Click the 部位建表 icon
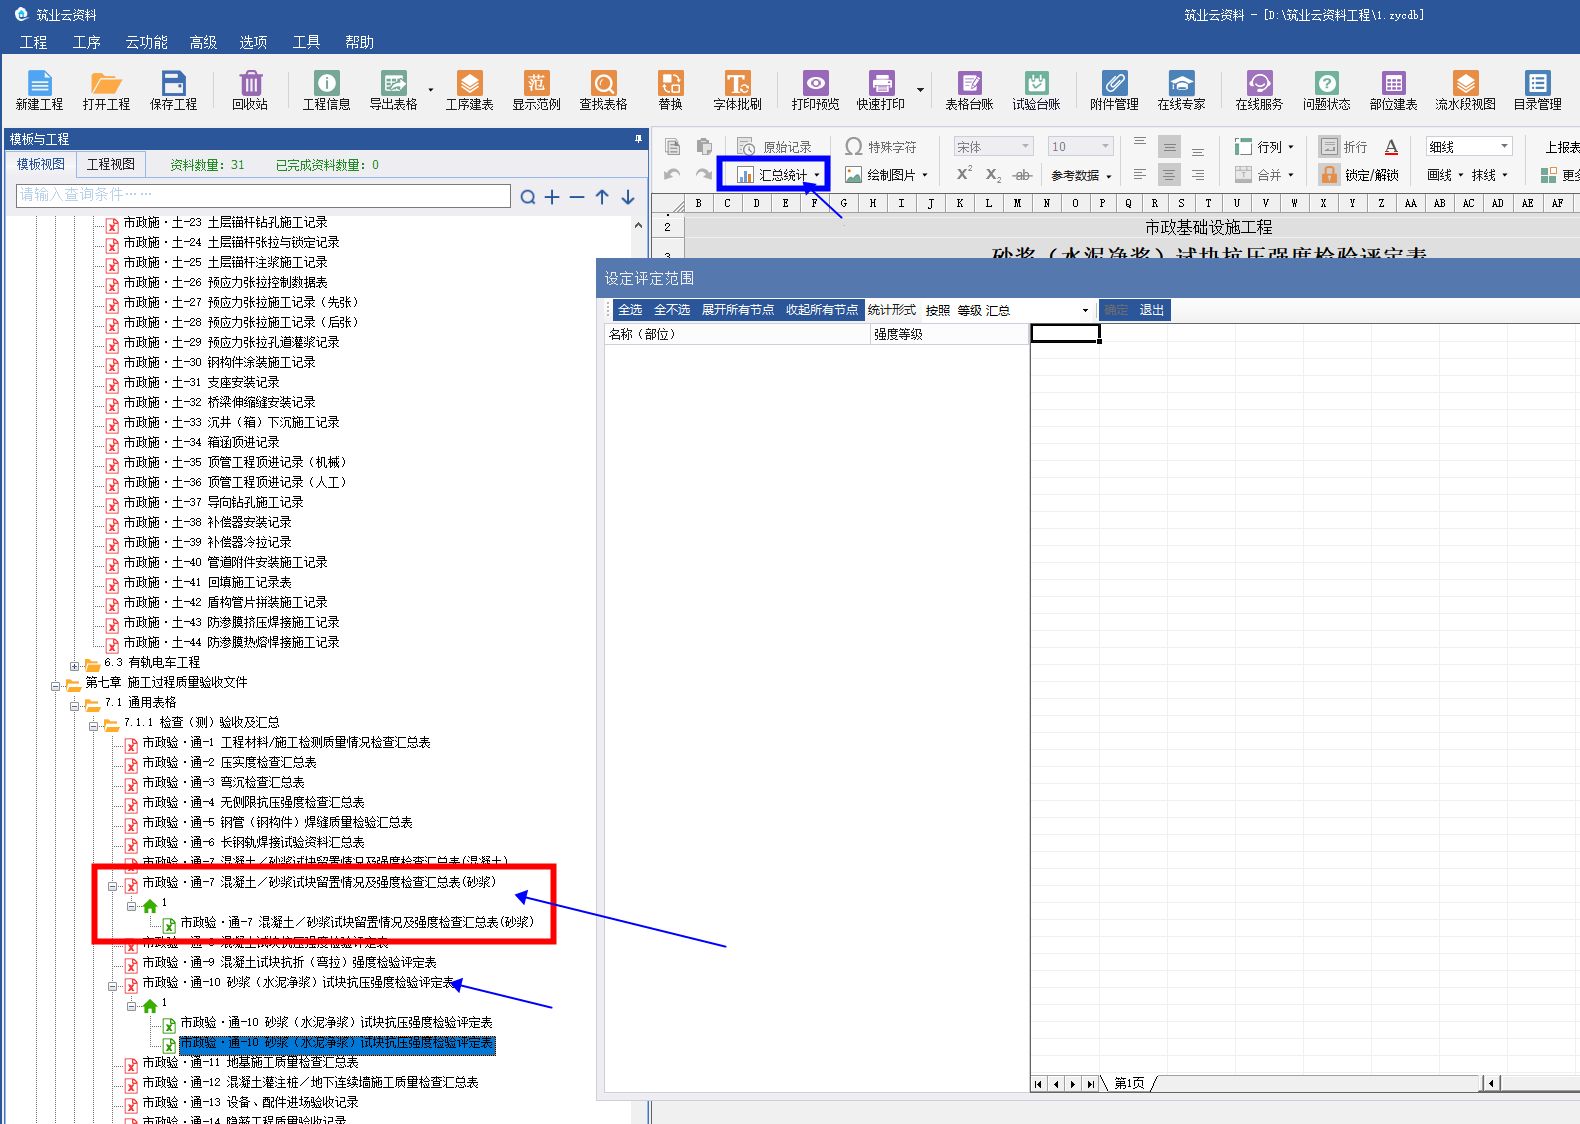1580x1124 pixels. coord(1394,90)
